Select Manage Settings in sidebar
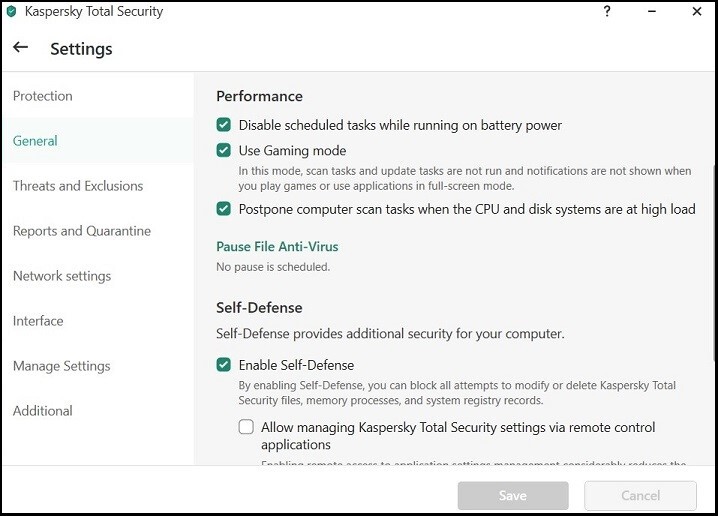The image size is (718, 516). [62, 366]
